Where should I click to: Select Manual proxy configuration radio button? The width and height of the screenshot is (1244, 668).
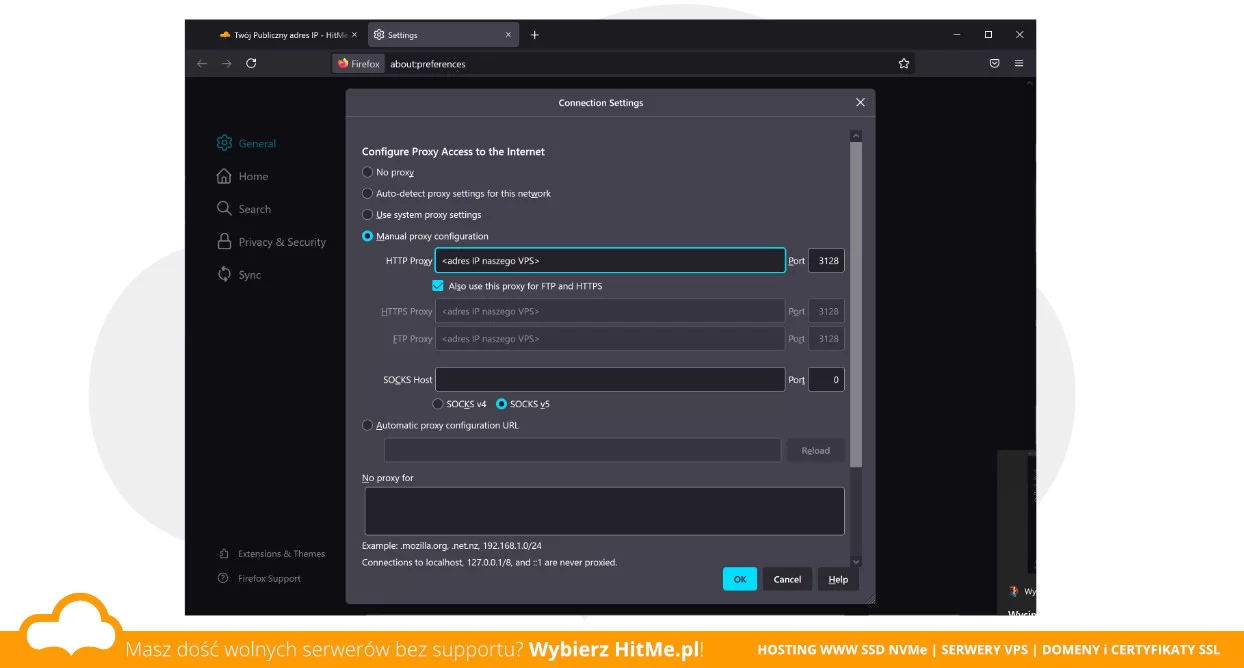point(367,236)
